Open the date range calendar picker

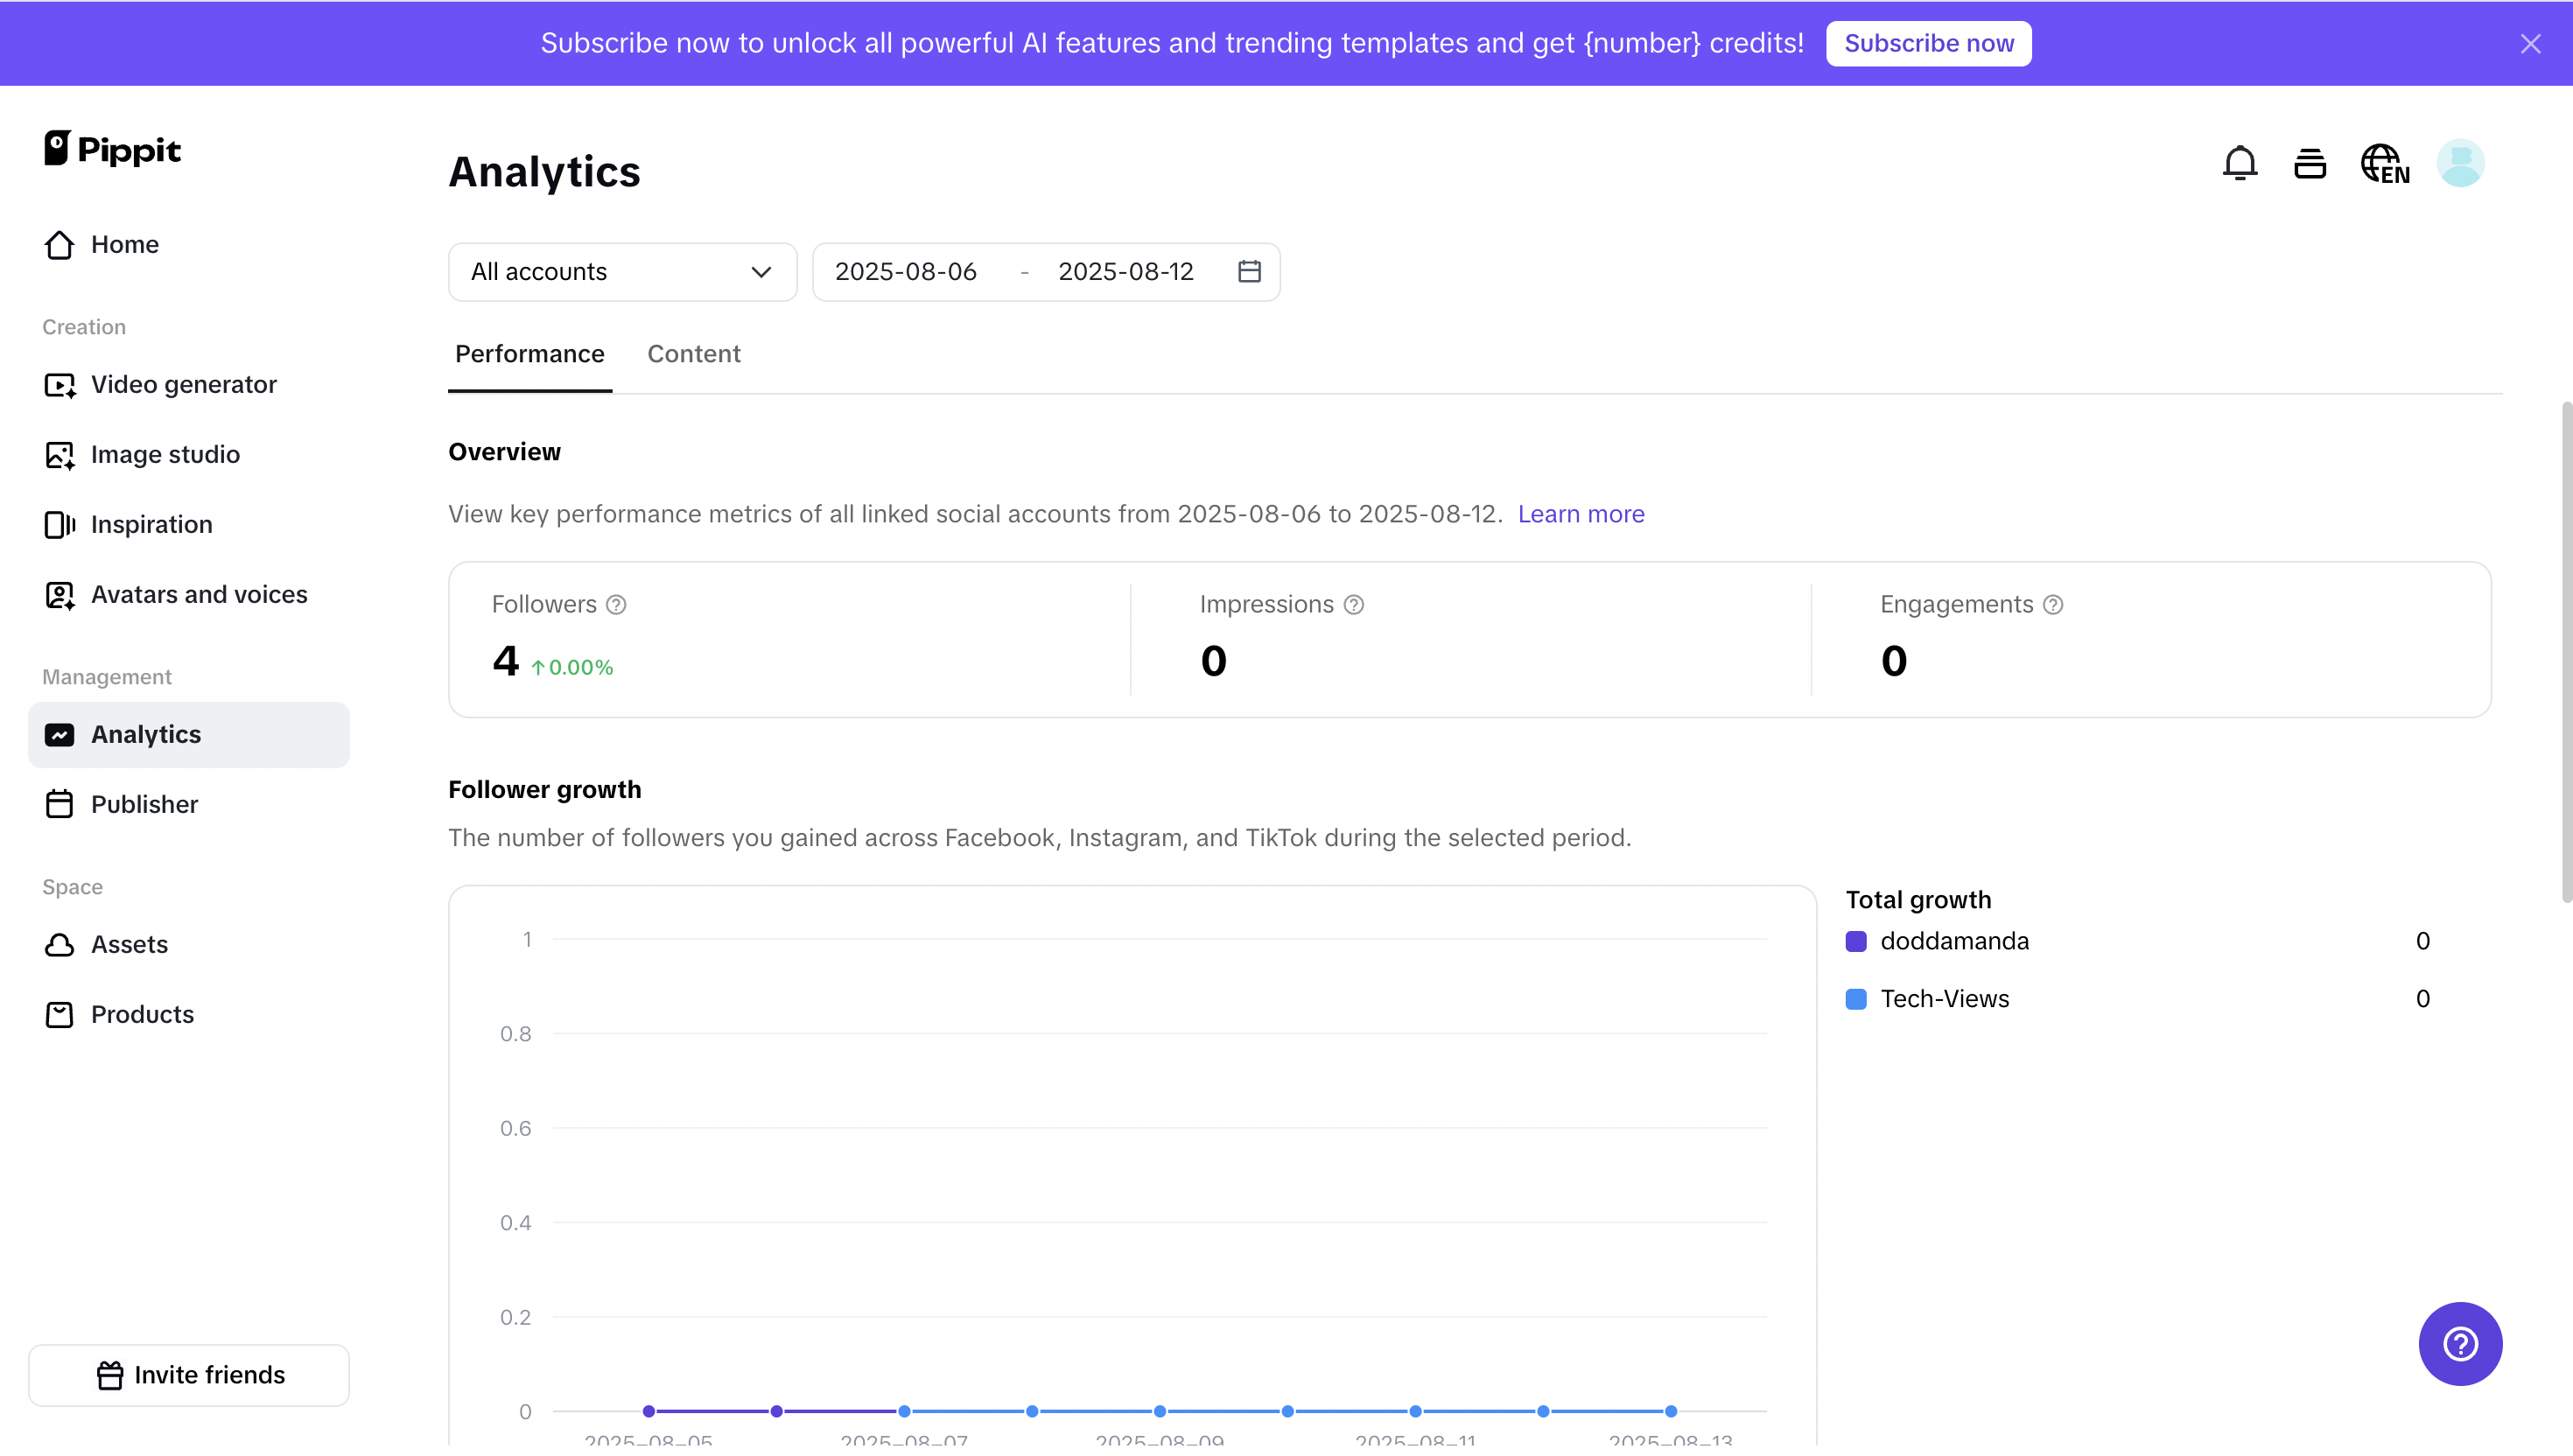point(1249,271)
